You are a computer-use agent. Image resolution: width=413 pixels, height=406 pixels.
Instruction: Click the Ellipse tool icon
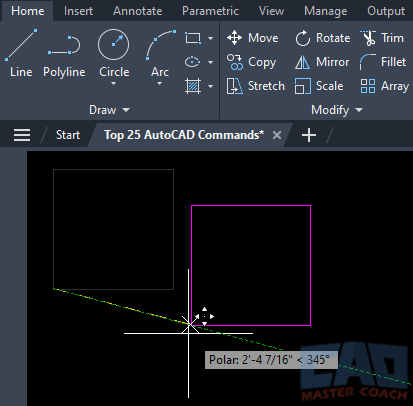193,62
